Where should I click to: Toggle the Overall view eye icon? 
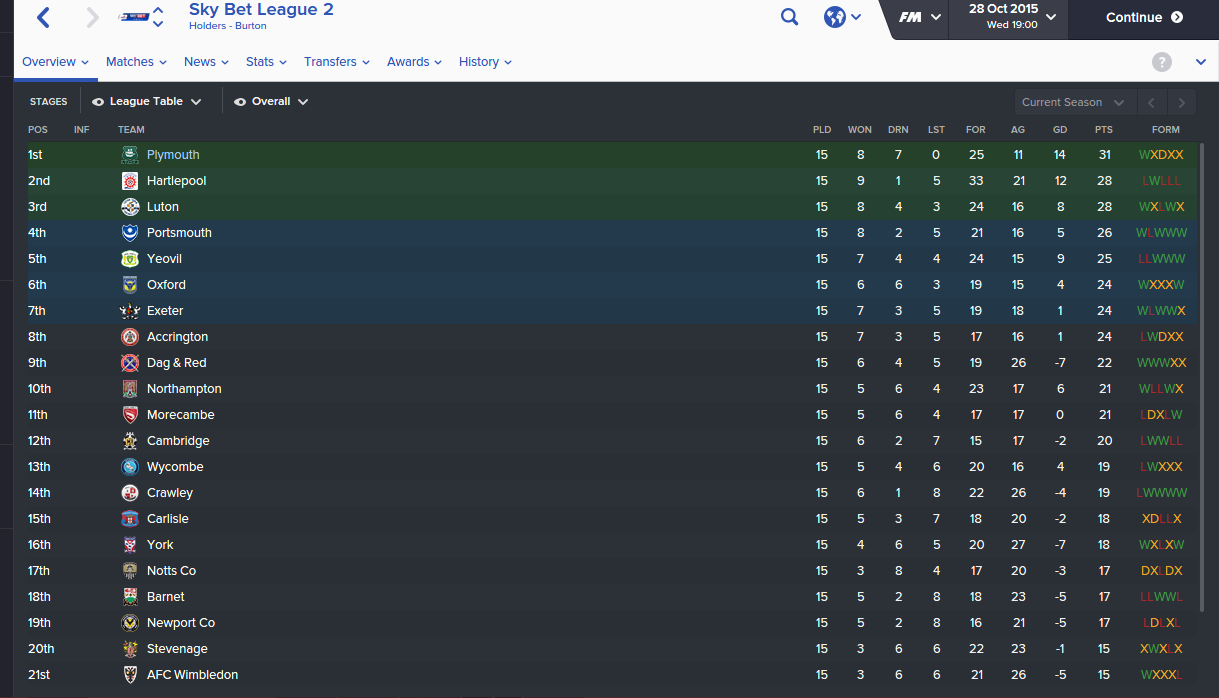240,102
